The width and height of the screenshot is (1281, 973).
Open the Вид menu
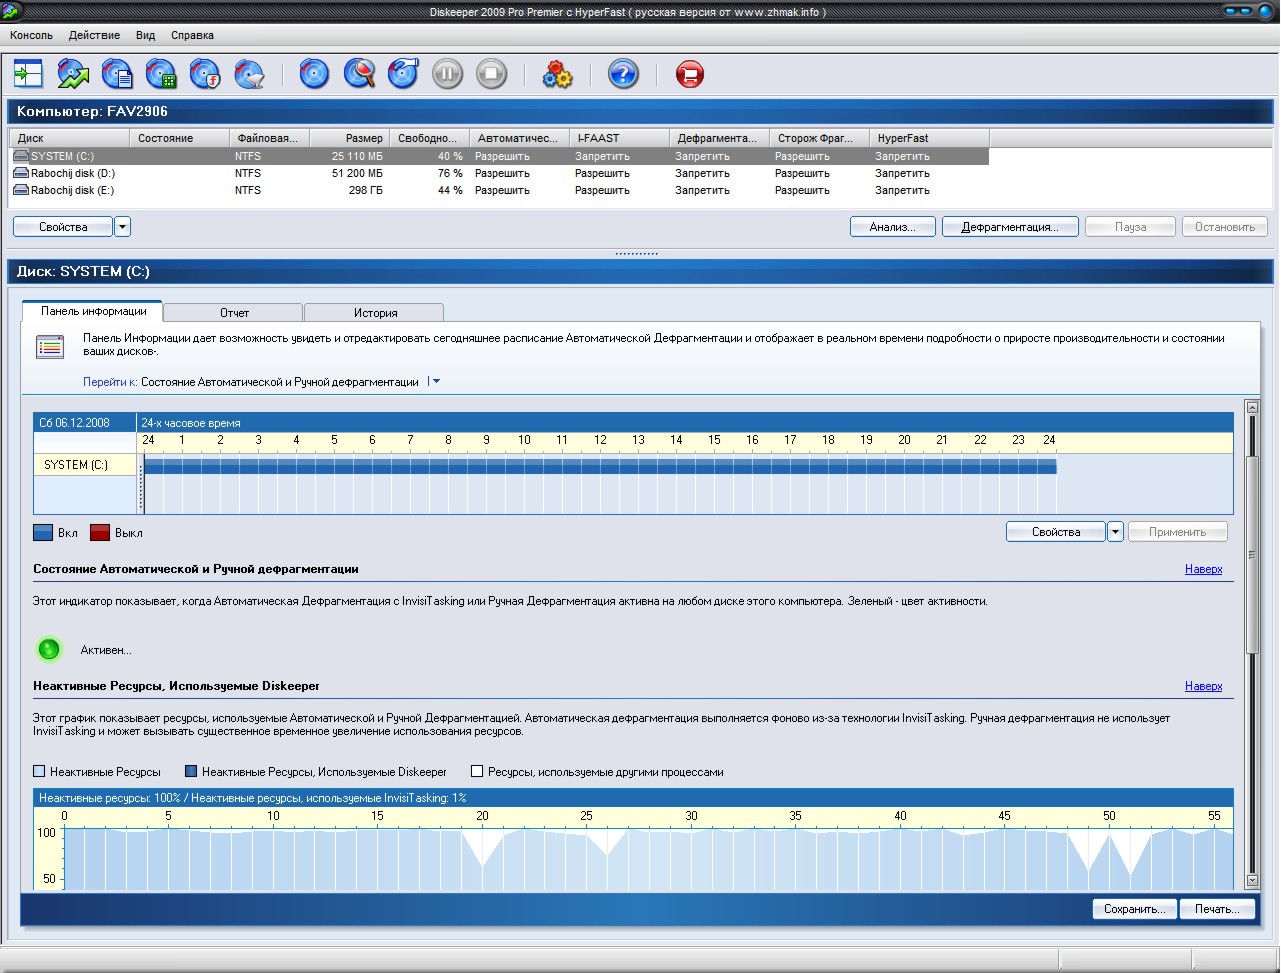pyautogui.click(x=146, y=35)
